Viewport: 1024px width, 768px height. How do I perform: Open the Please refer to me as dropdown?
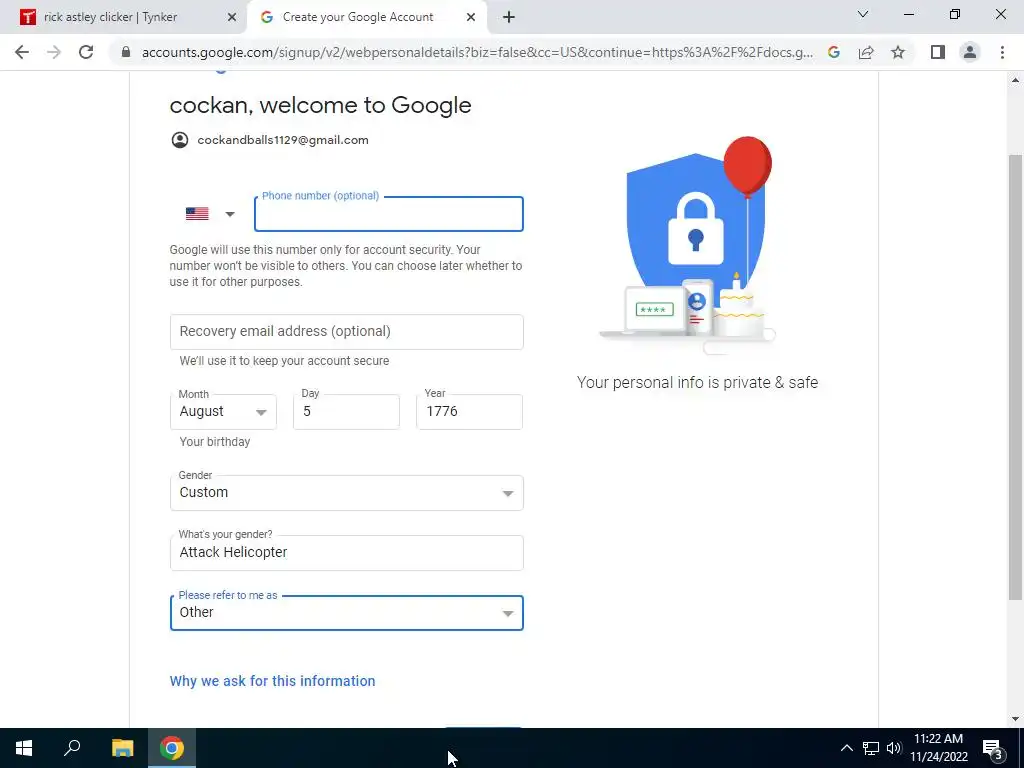[347, 613]
